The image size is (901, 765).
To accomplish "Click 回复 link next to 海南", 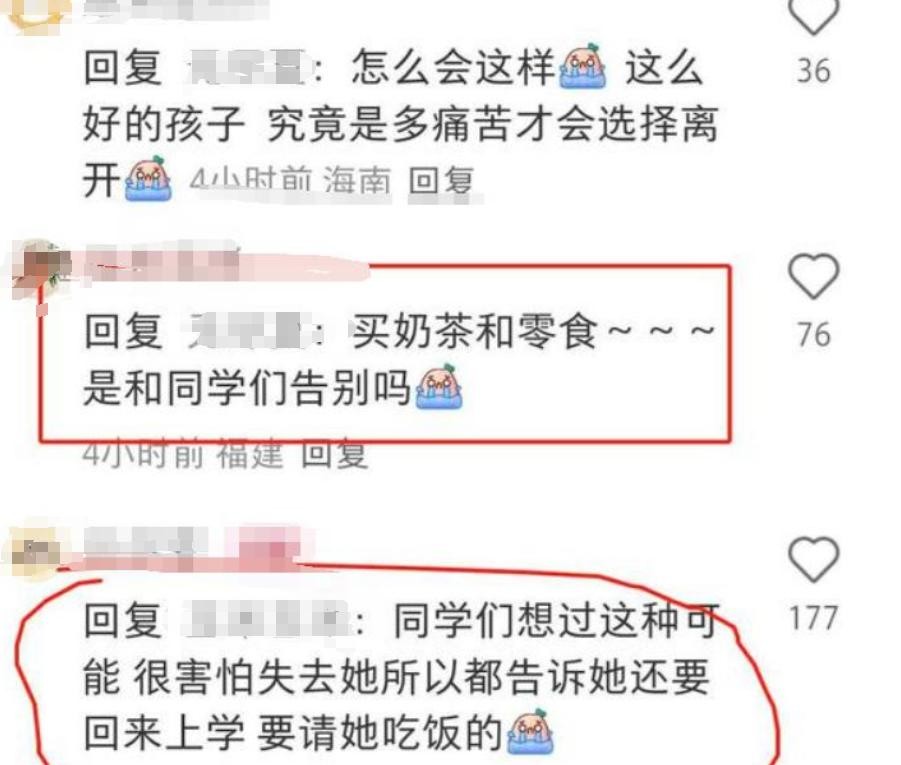I will tap(441, 181).
